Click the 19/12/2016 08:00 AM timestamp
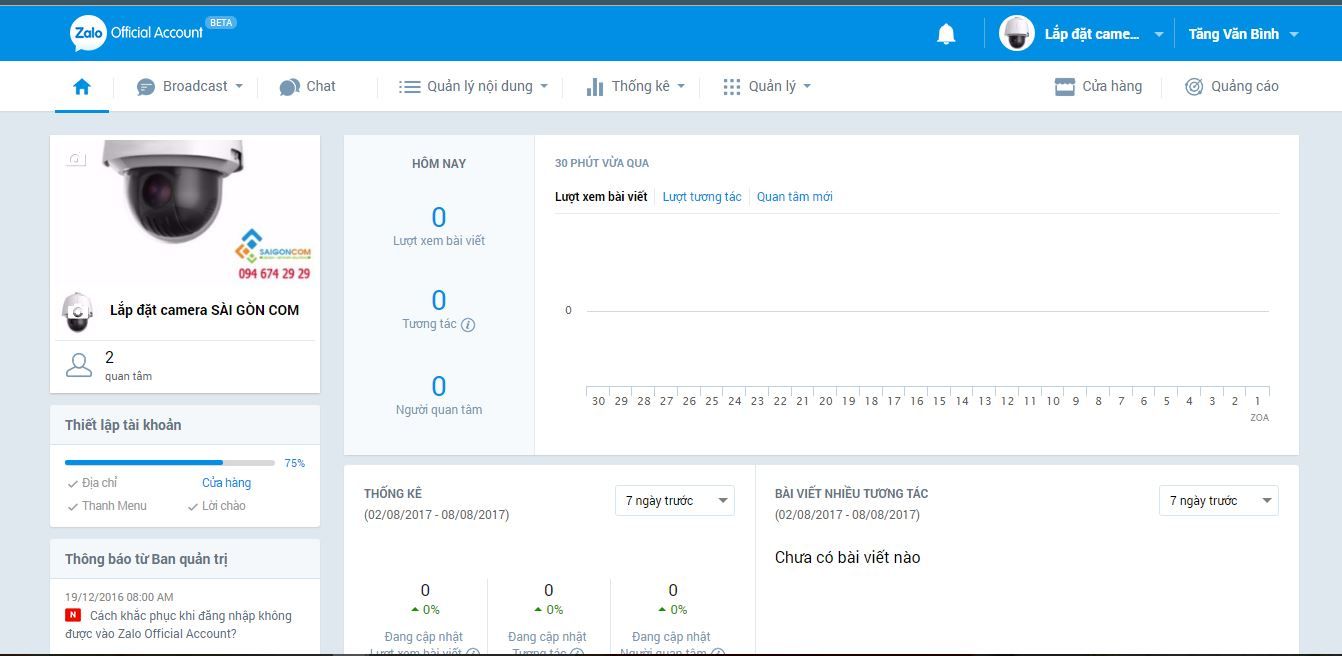 coord(119,597)
